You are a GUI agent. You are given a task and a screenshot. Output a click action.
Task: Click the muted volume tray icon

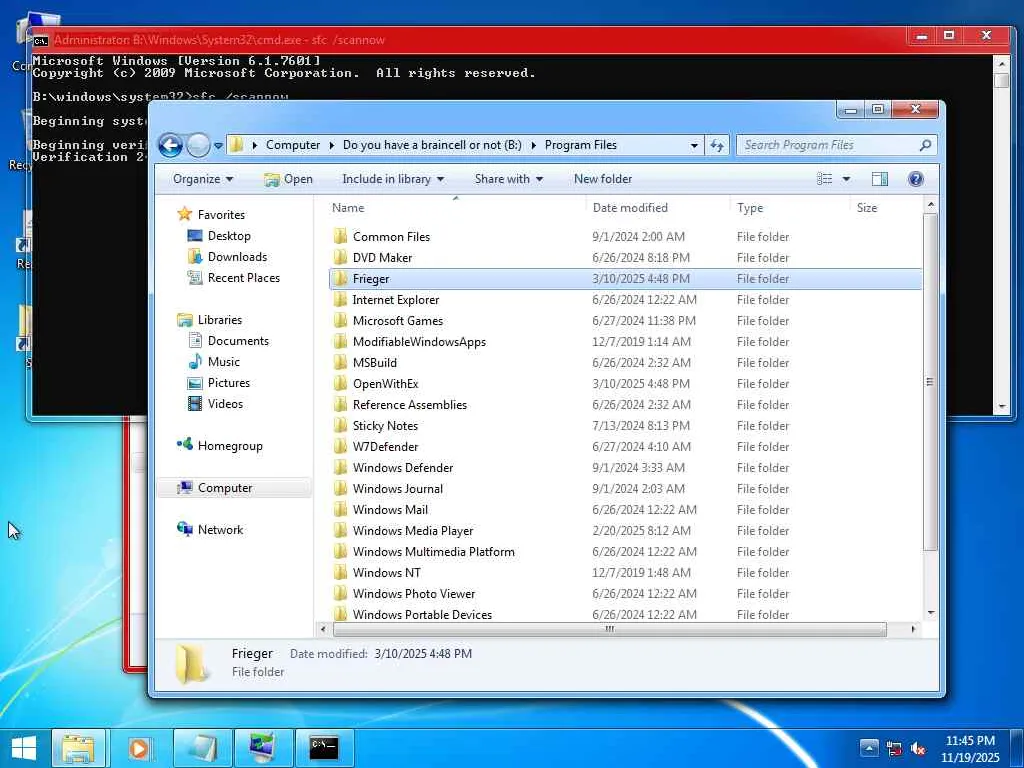918,748
